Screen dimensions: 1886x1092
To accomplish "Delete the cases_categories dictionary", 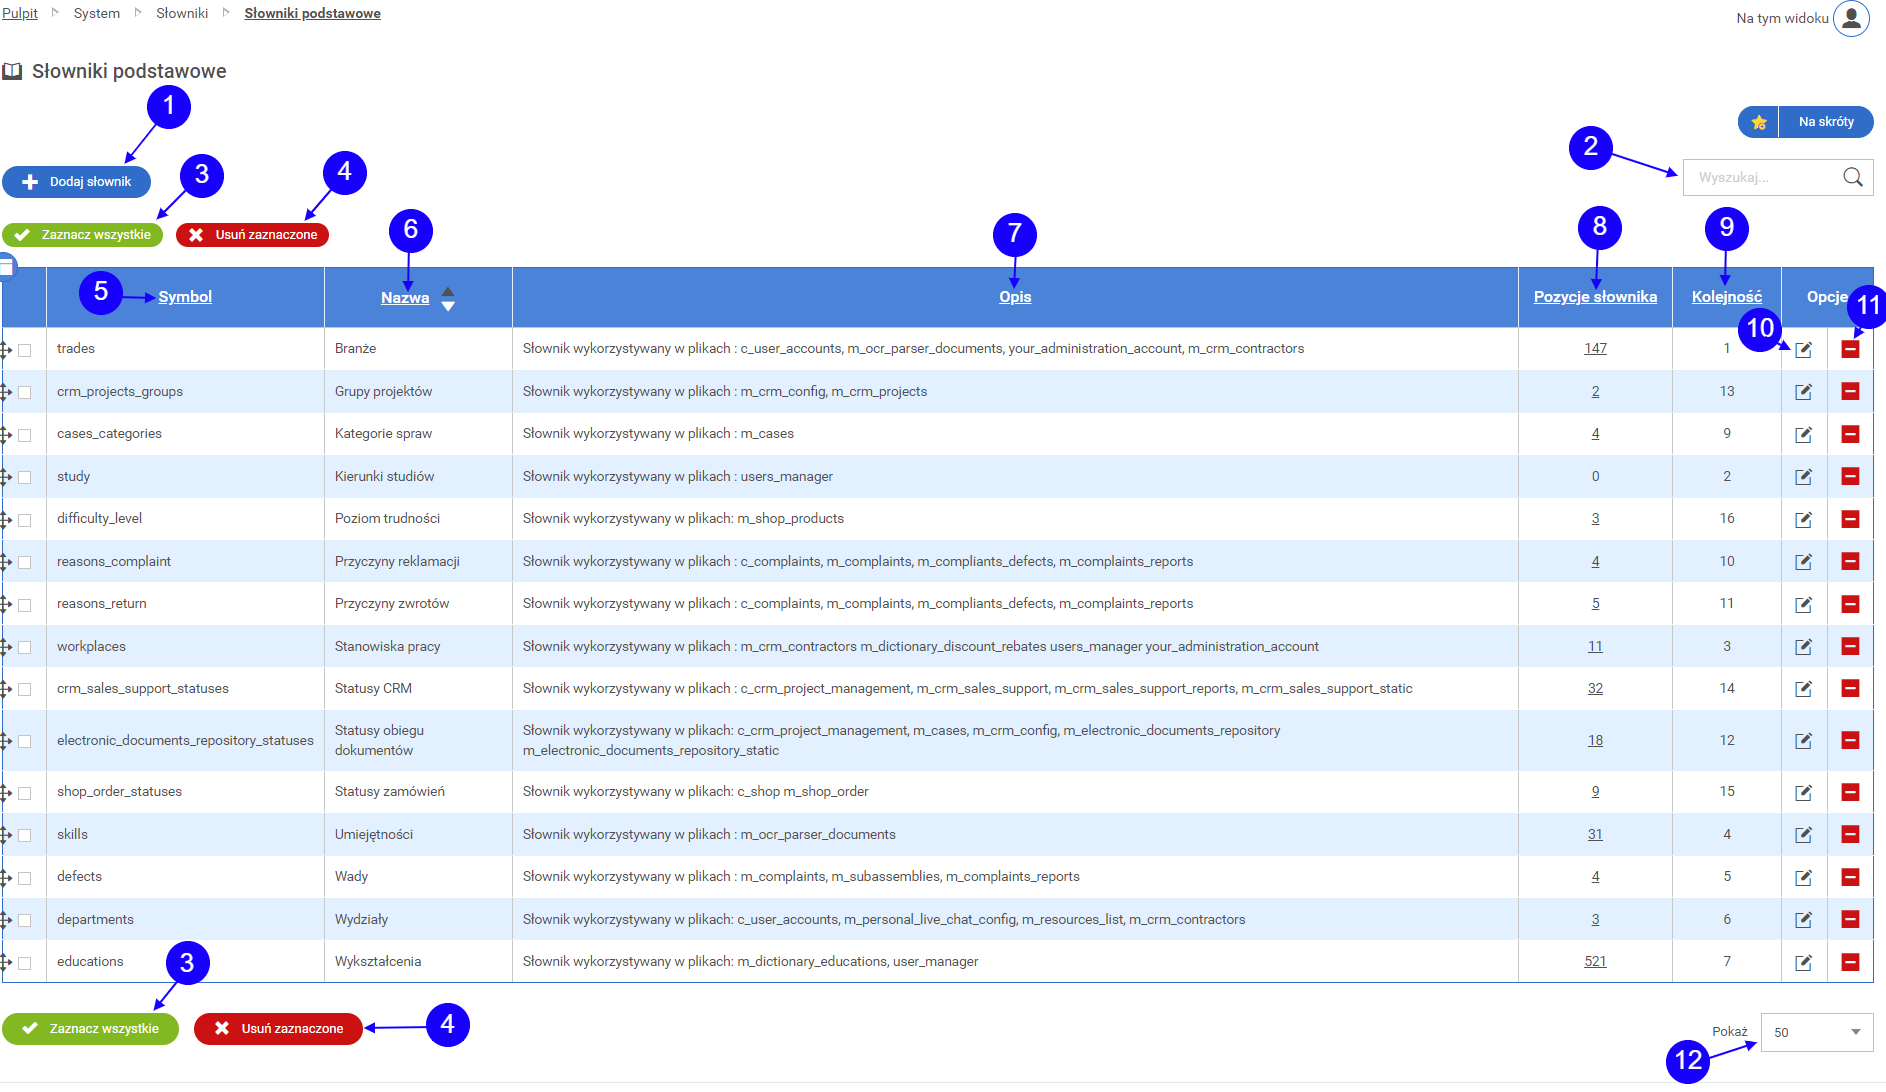I will pos(1850,434).
